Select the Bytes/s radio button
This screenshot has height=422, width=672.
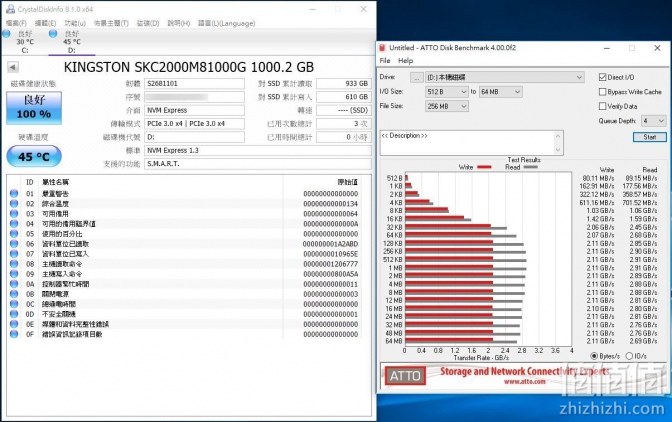tap(594, 356)
